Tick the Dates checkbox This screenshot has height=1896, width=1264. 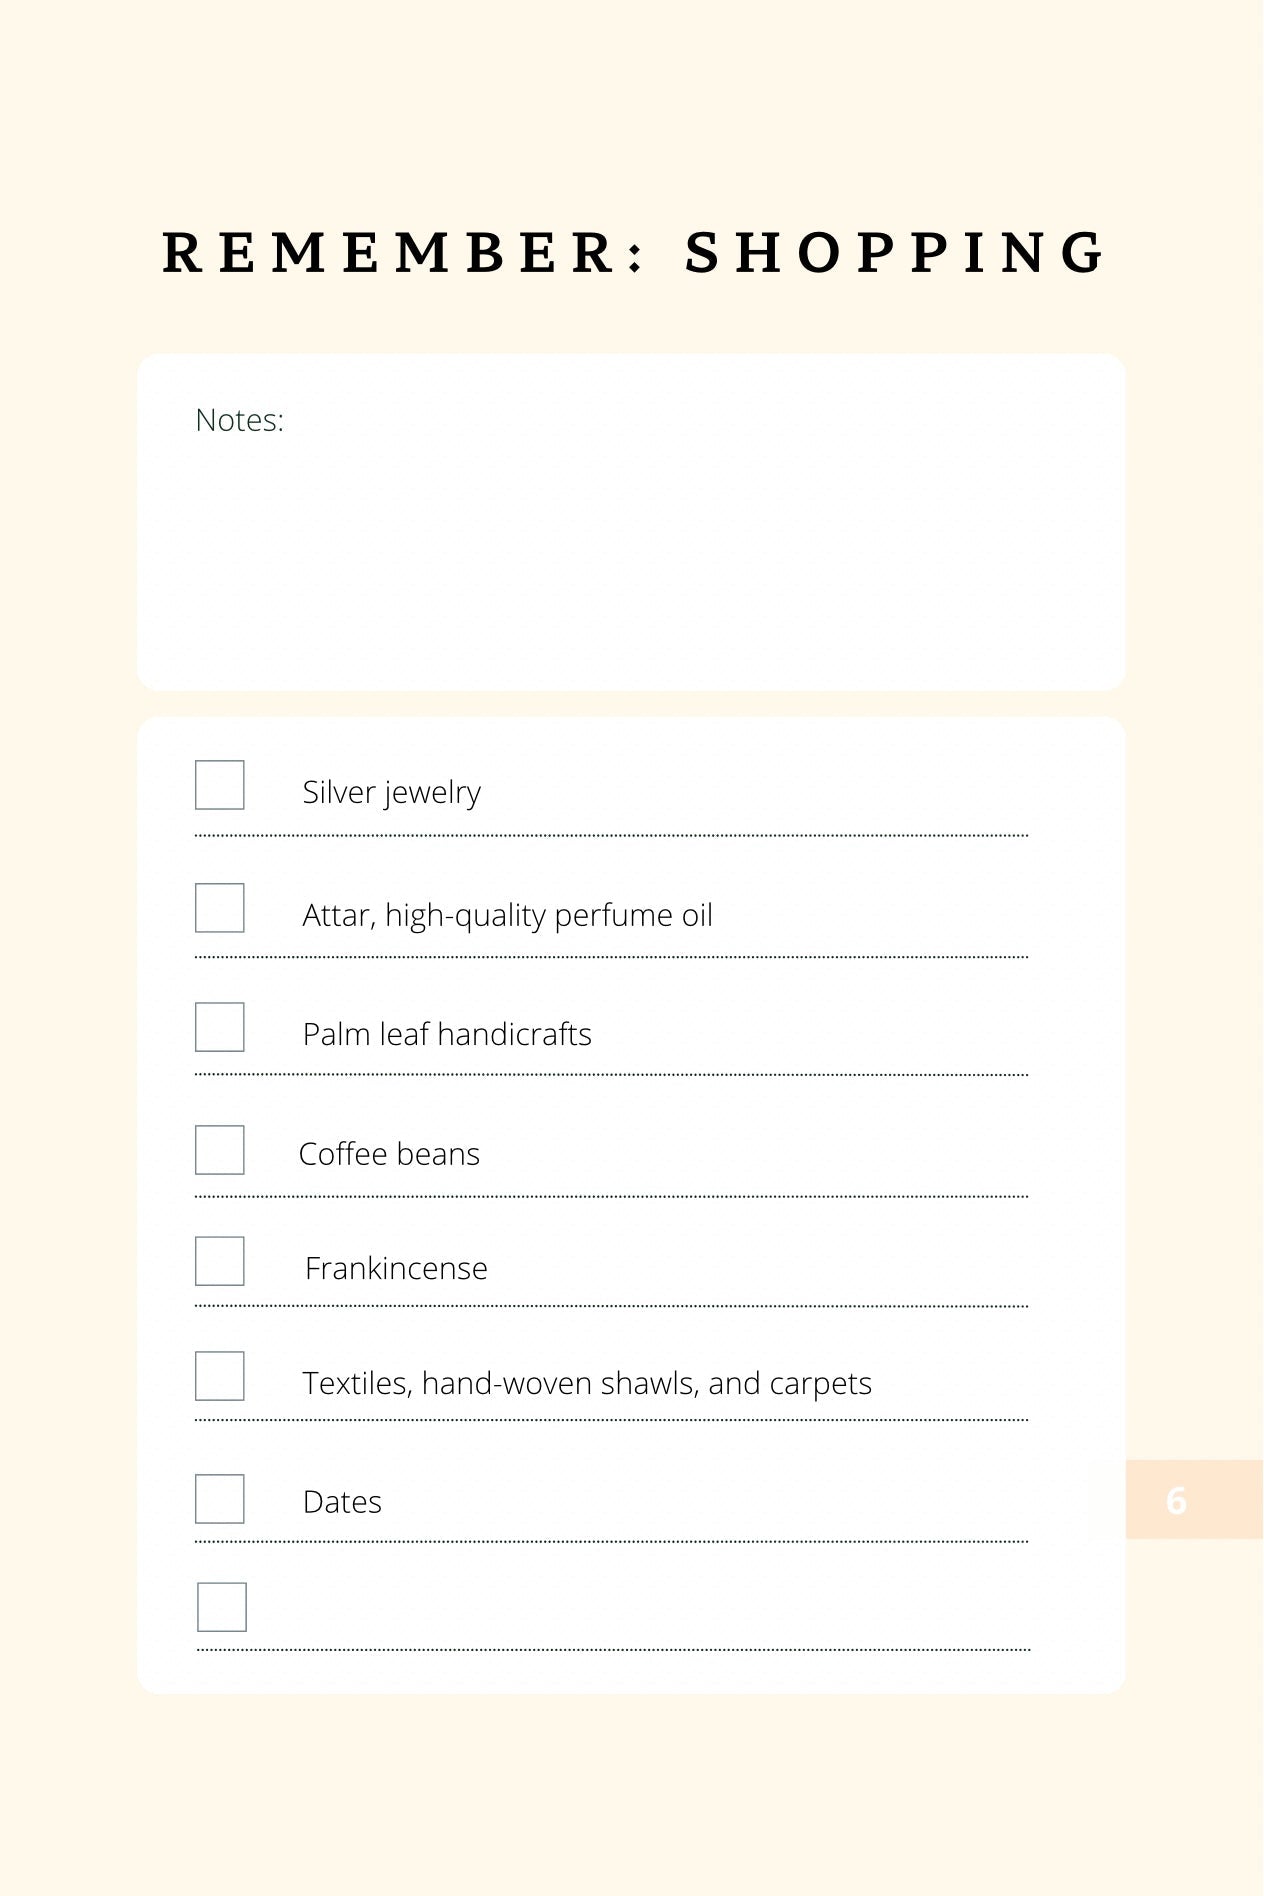[220, 1499]
